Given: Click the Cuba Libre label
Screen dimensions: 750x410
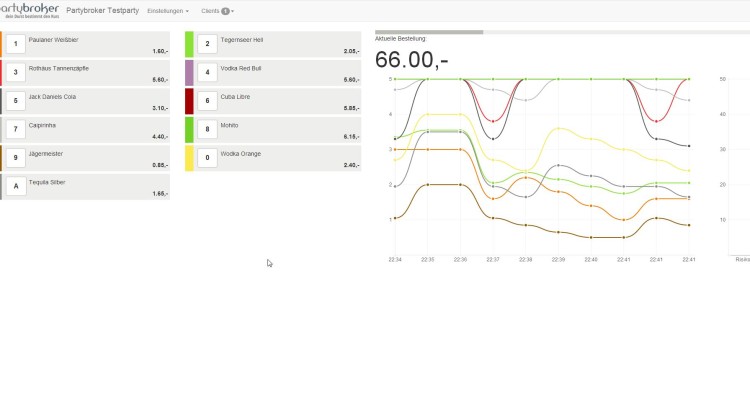Looking at the screenshot, I should tap(235, 97).
